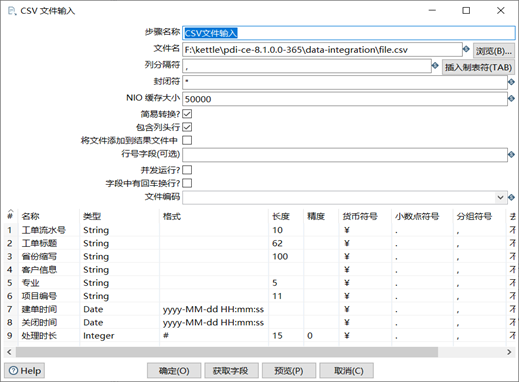Viewport: 519px width, 382px height.
Task: Click the 行号字段(可选) input field
Action: pos(345,155)
